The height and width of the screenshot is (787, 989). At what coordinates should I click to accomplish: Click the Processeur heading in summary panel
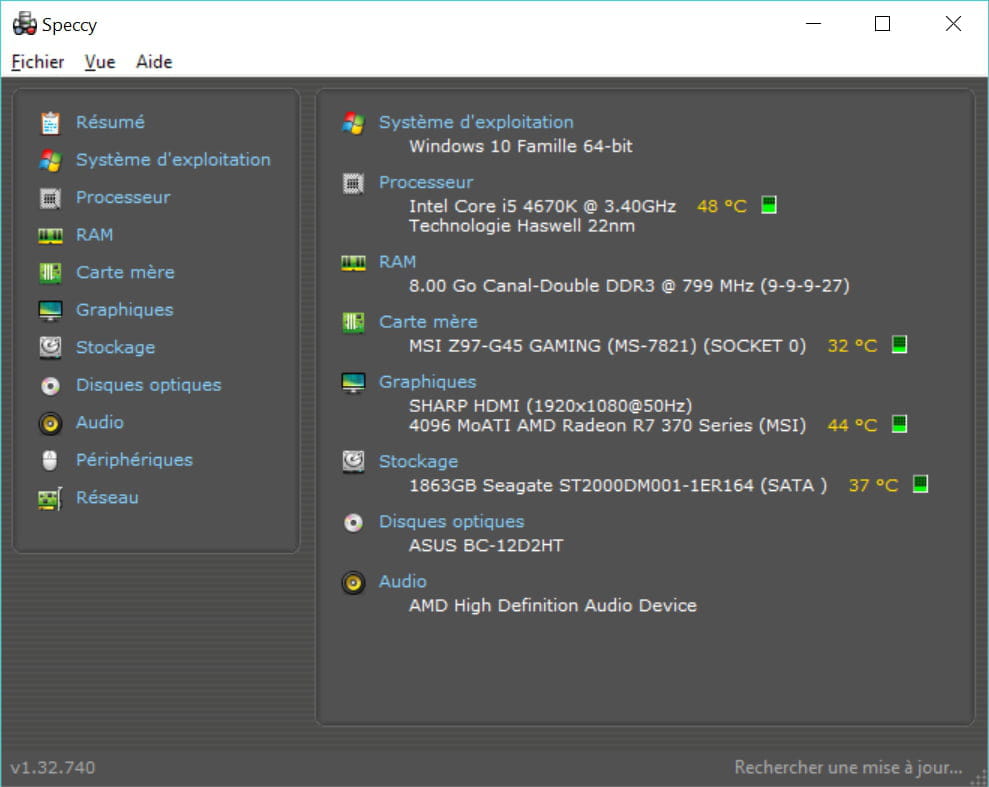[426, 182]
